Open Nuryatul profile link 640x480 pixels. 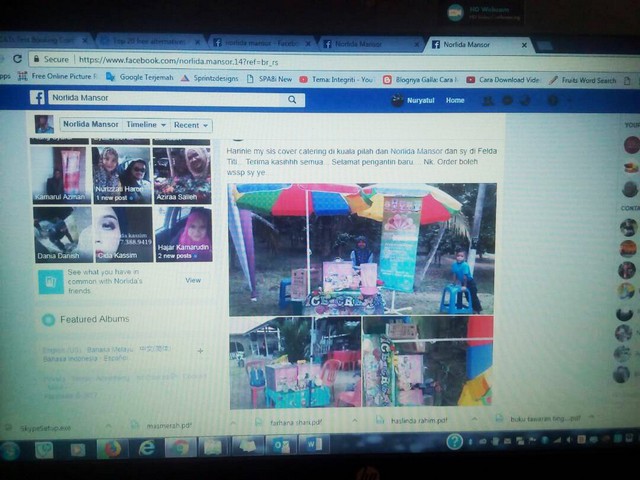tap(419, 100)
